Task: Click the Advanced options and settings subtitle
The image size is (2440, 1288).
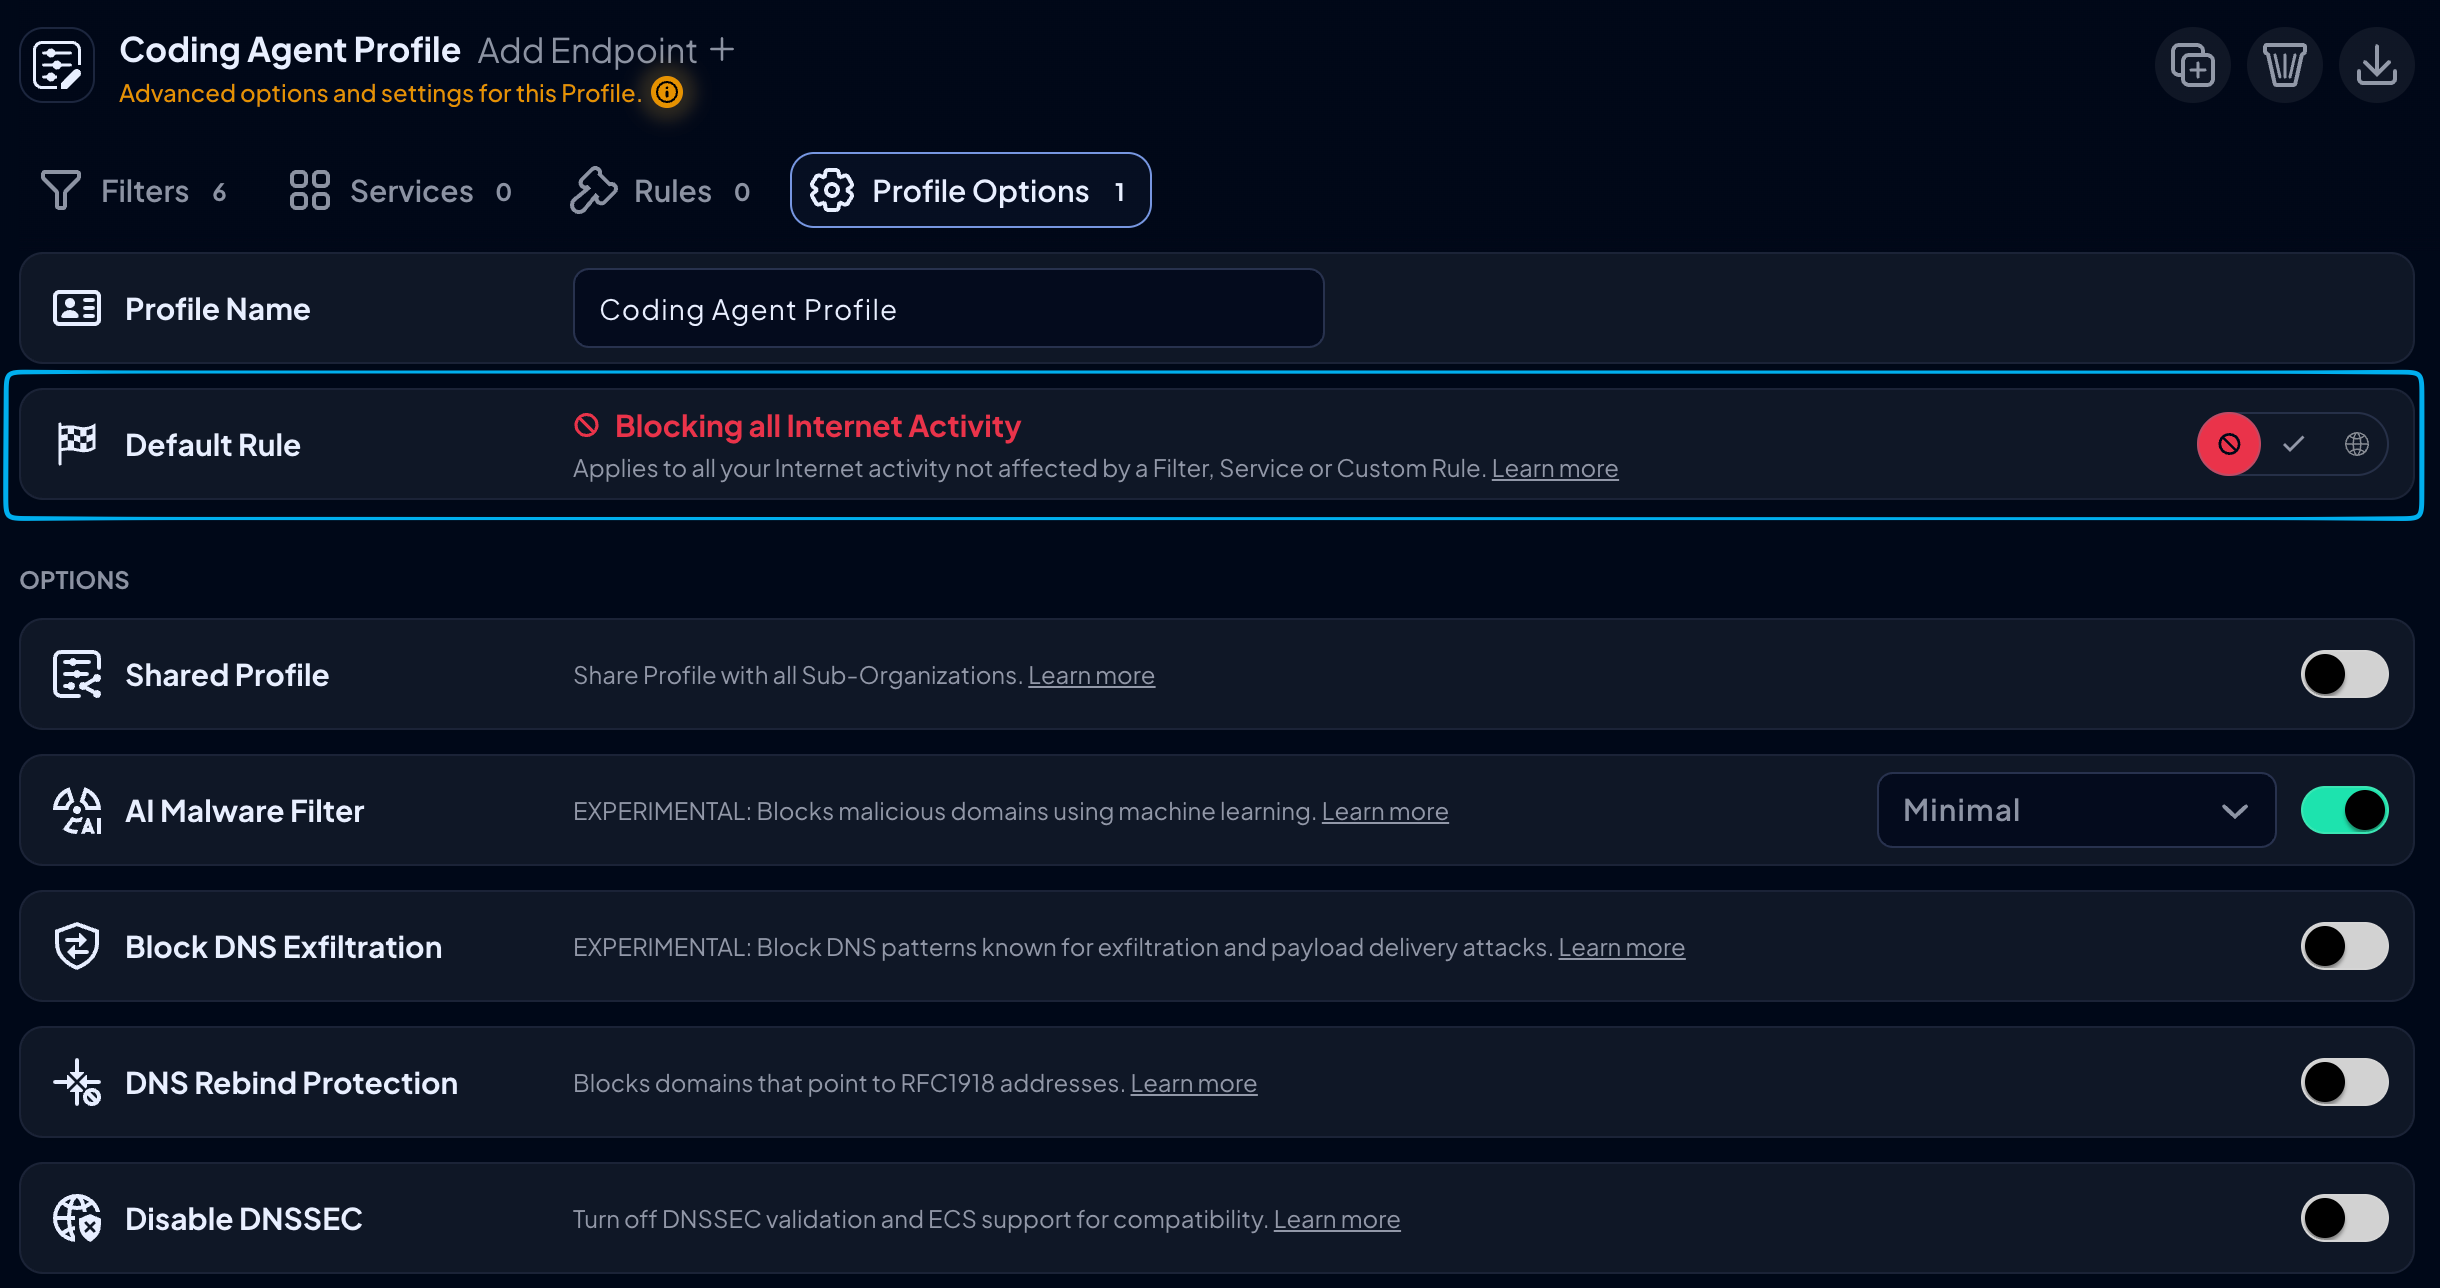Action: click(x=380, y=93)
